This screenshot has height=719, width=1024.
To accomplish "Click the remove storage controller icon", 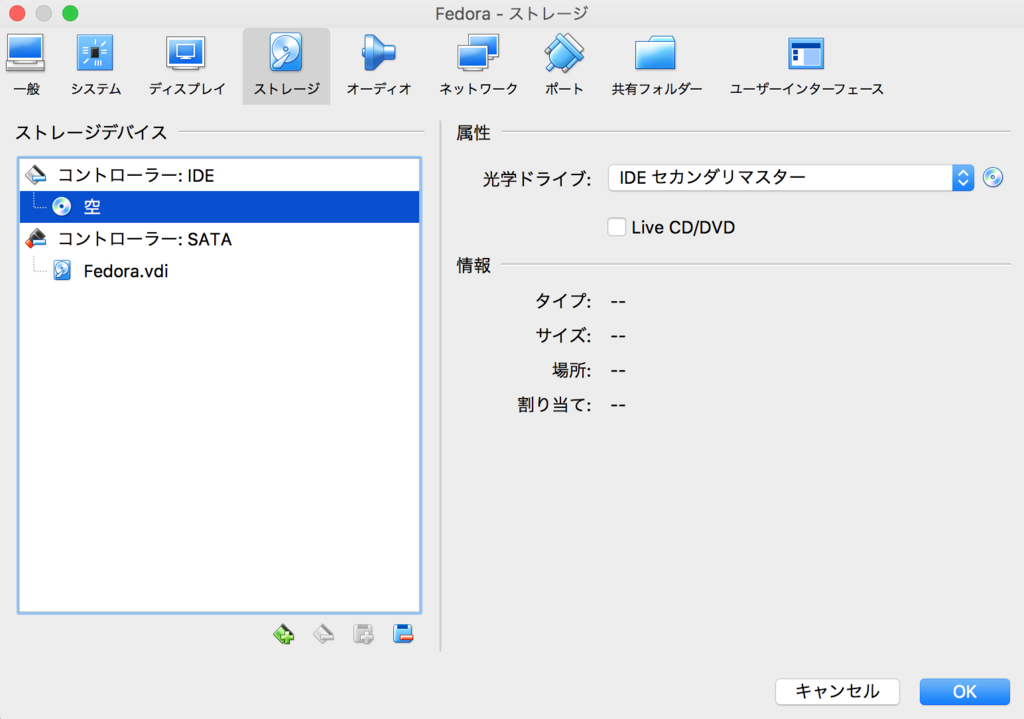I will 322,633.
